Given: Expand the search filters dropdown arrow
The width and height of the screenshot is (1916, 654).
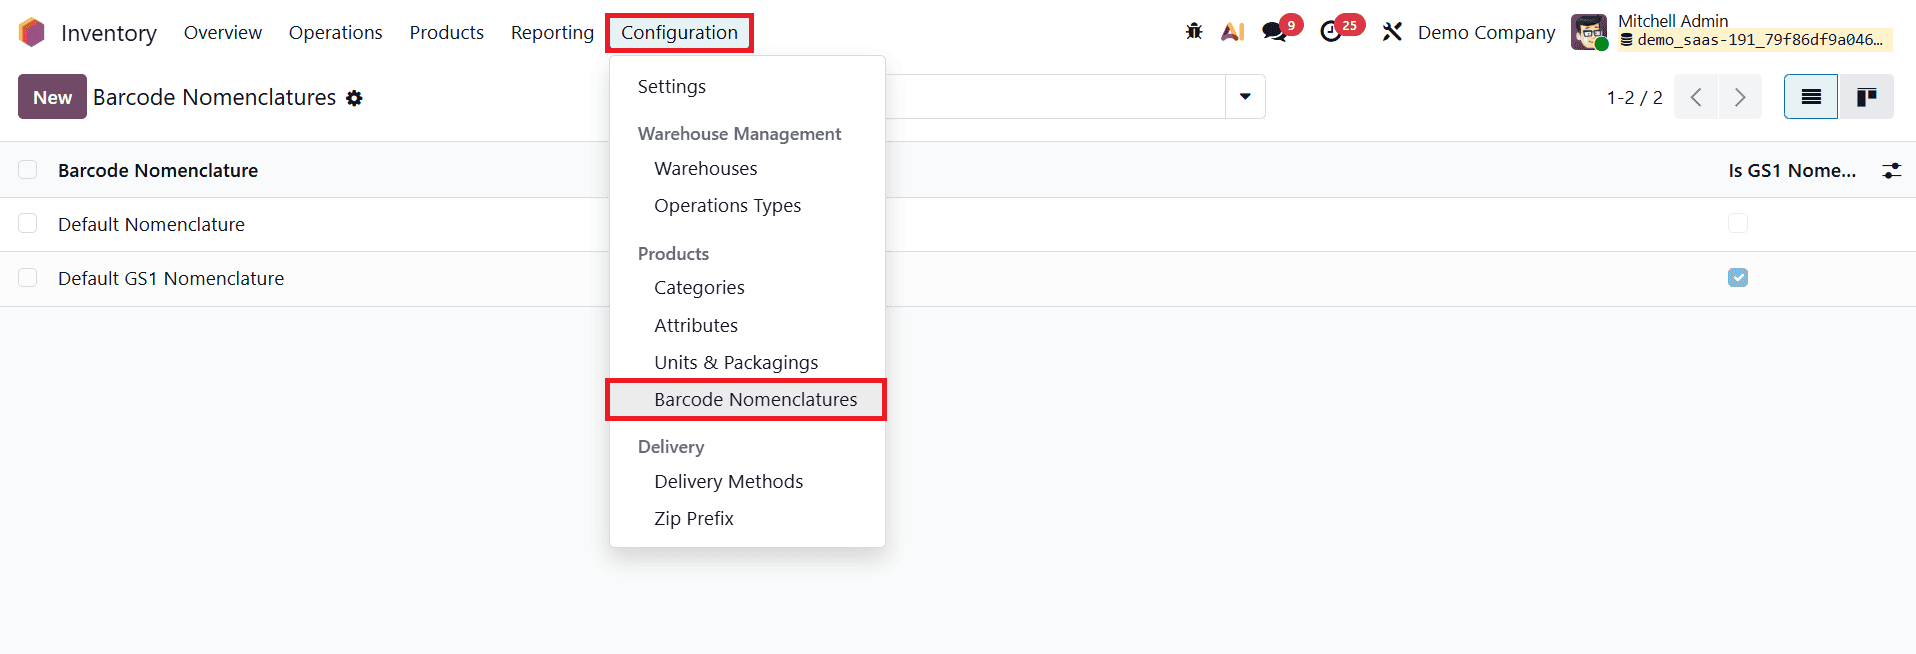Looking at the screenshot, I should click(1245, 96).
